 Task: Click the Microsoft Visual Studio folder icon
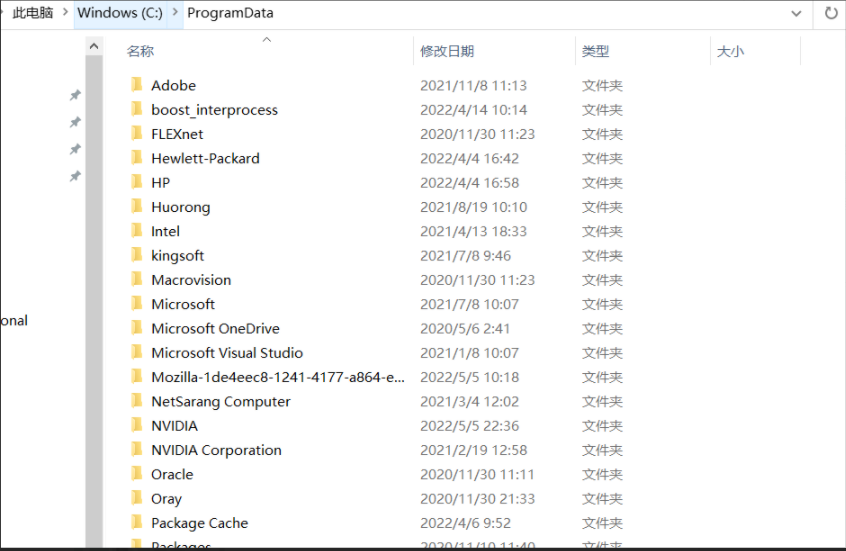click(x=137, y=352)
